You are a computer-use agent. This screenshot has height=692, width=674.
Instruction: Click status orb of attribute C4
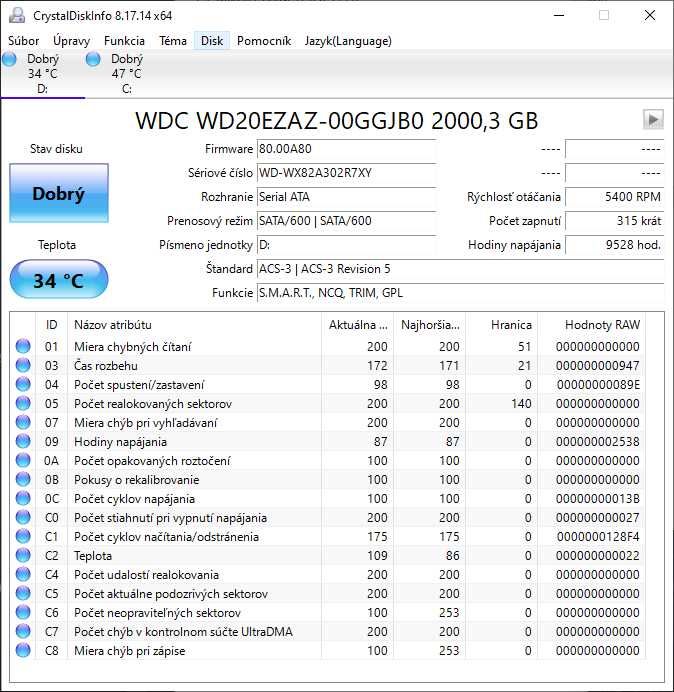(23, 575)
